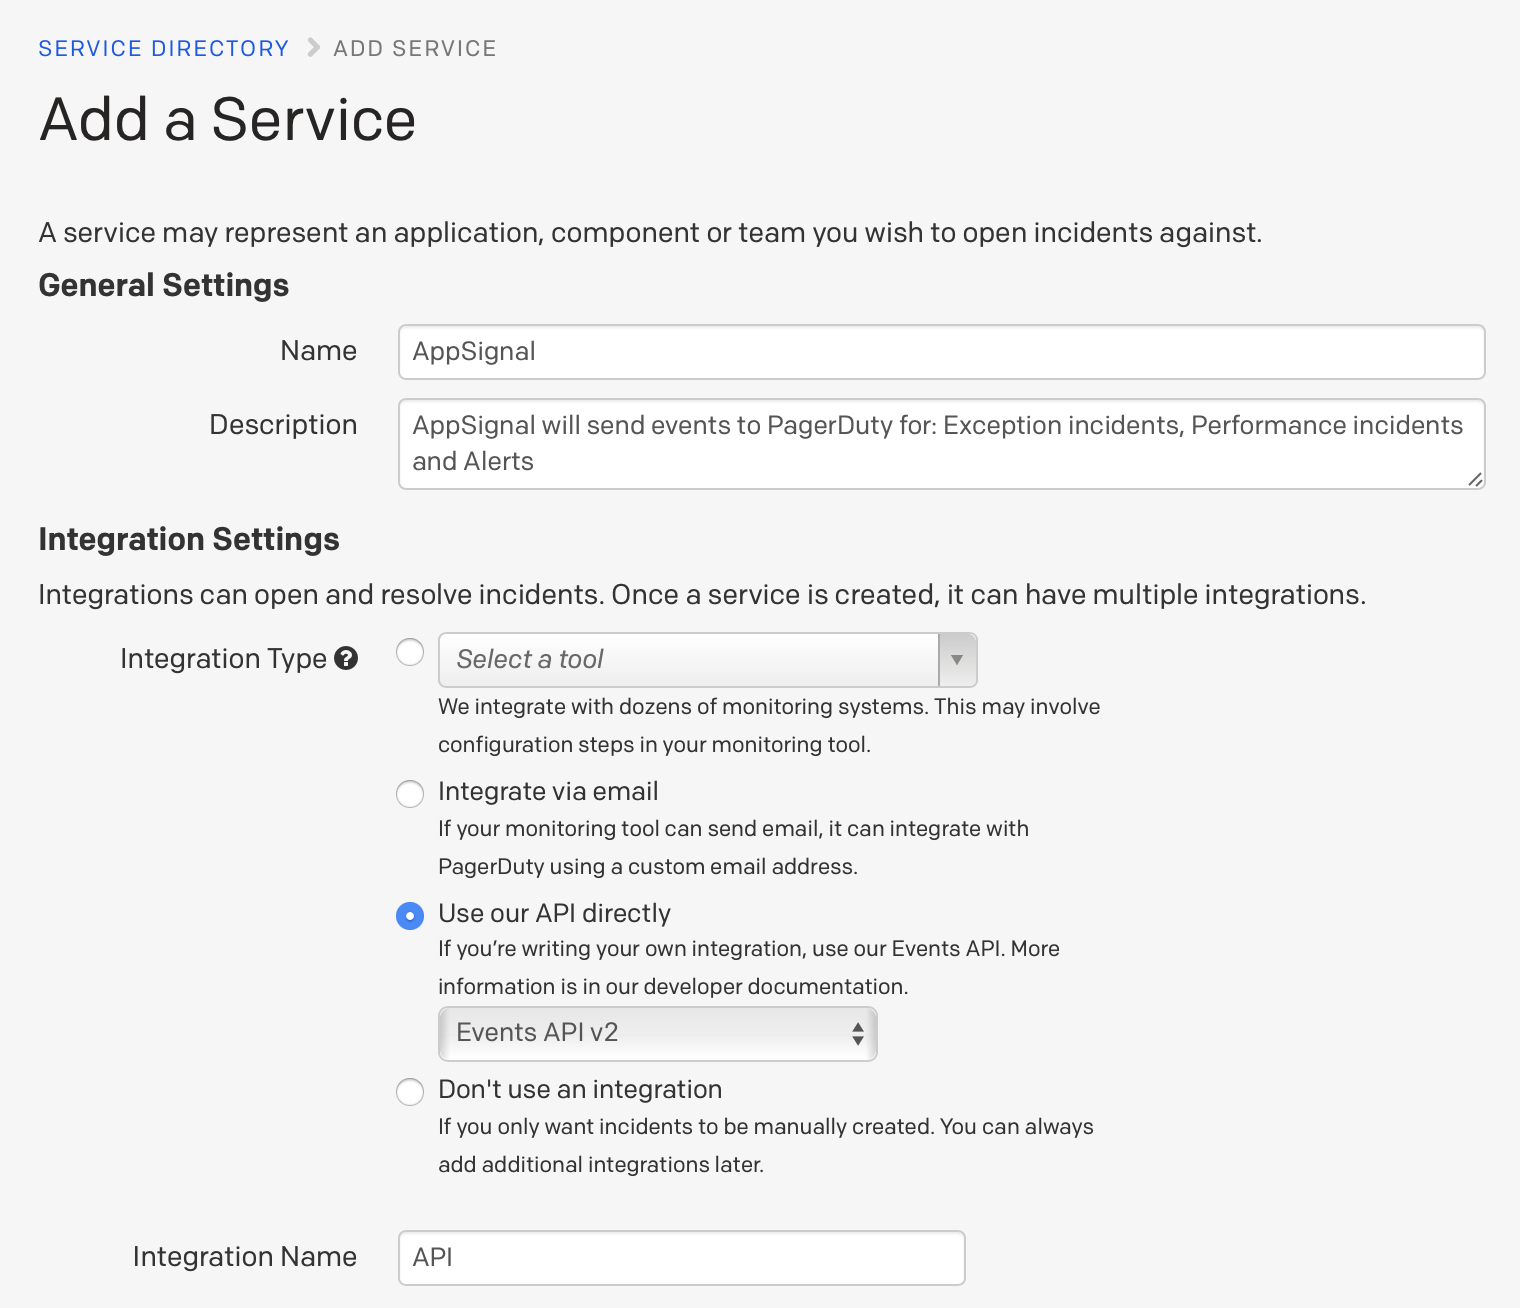The height and width of the screenshot is (1308, 1520).
Task: Click the Add a Service page heading
Action: [x=227, y=120]
